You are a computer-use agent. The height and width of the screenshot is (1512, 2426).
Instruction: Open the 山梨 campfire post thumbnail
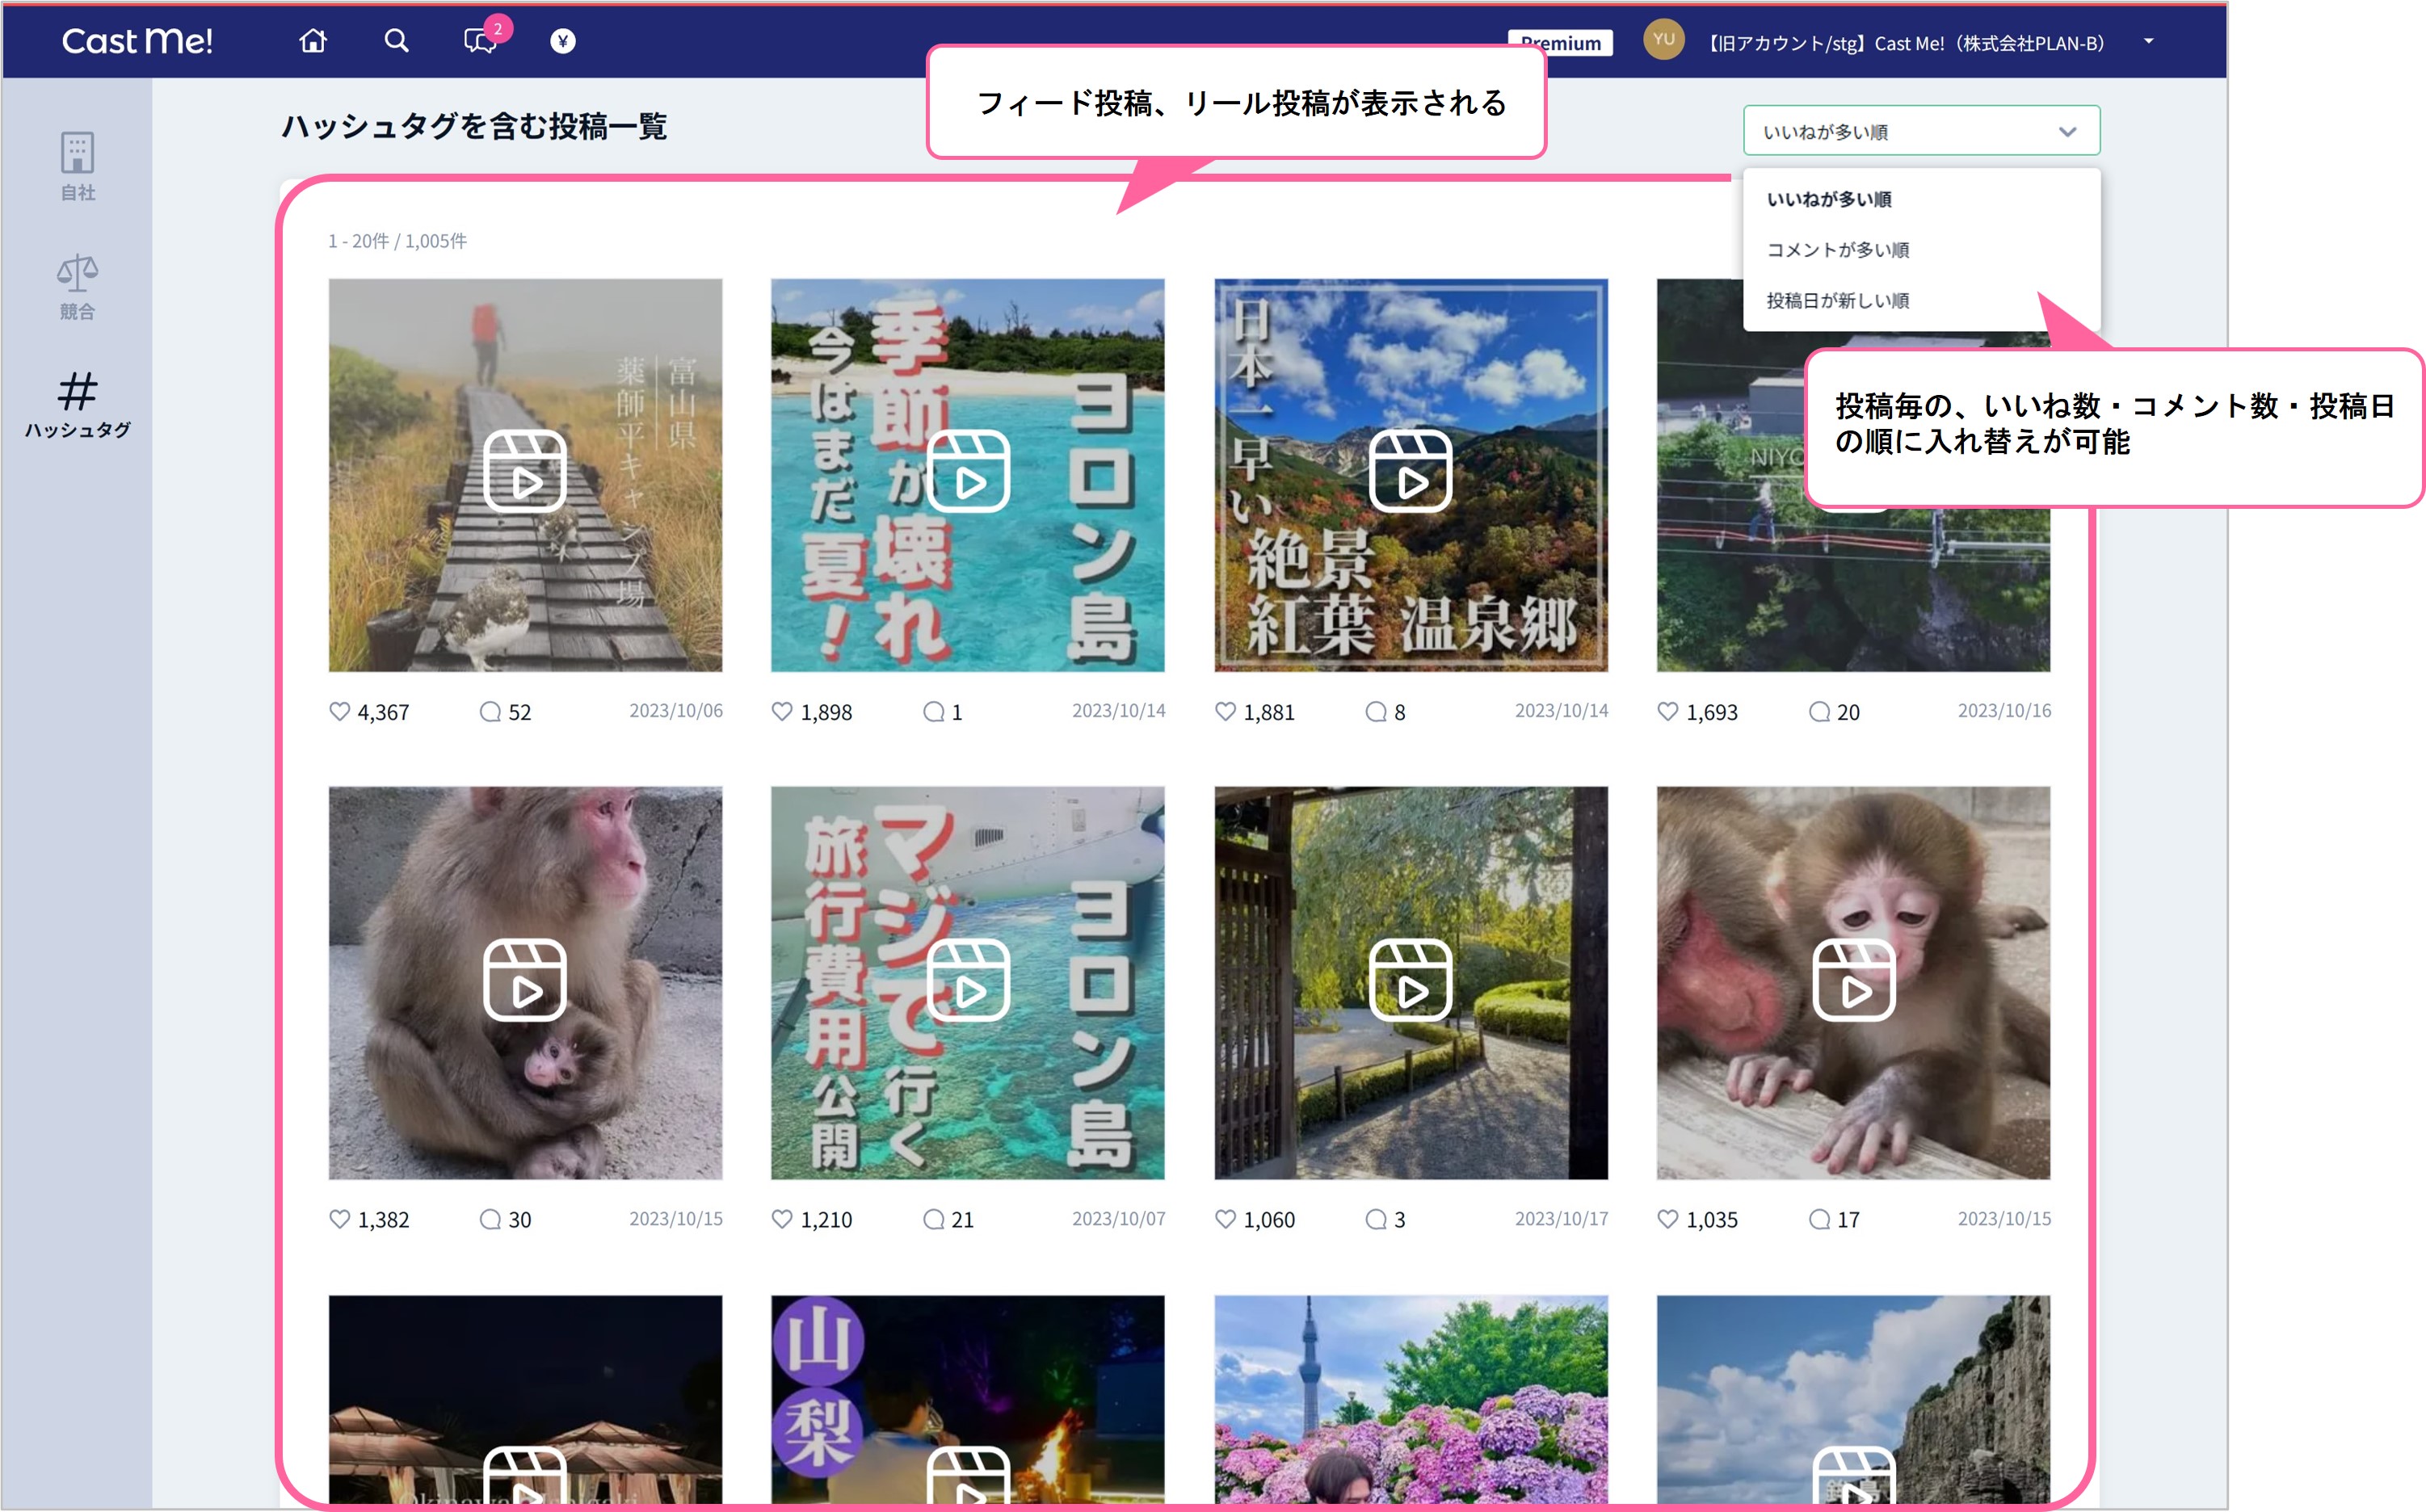pyautogui.click(x=967, y=1399)
